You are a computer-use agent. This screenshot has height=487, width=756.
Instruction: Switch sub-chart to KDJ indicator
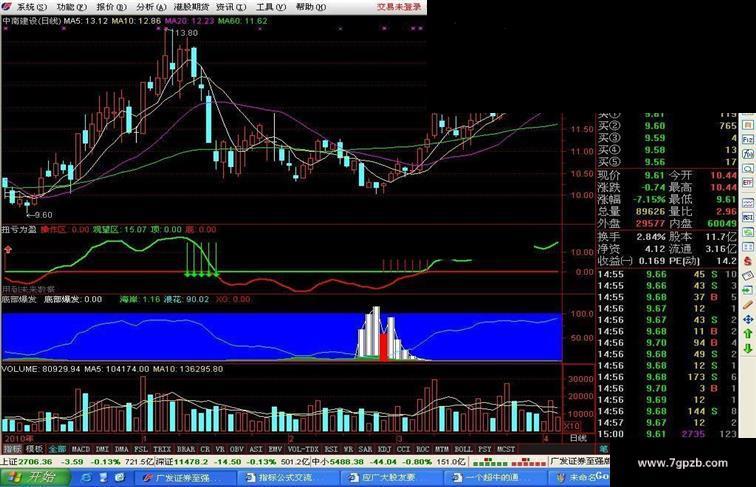coord(384,449)
